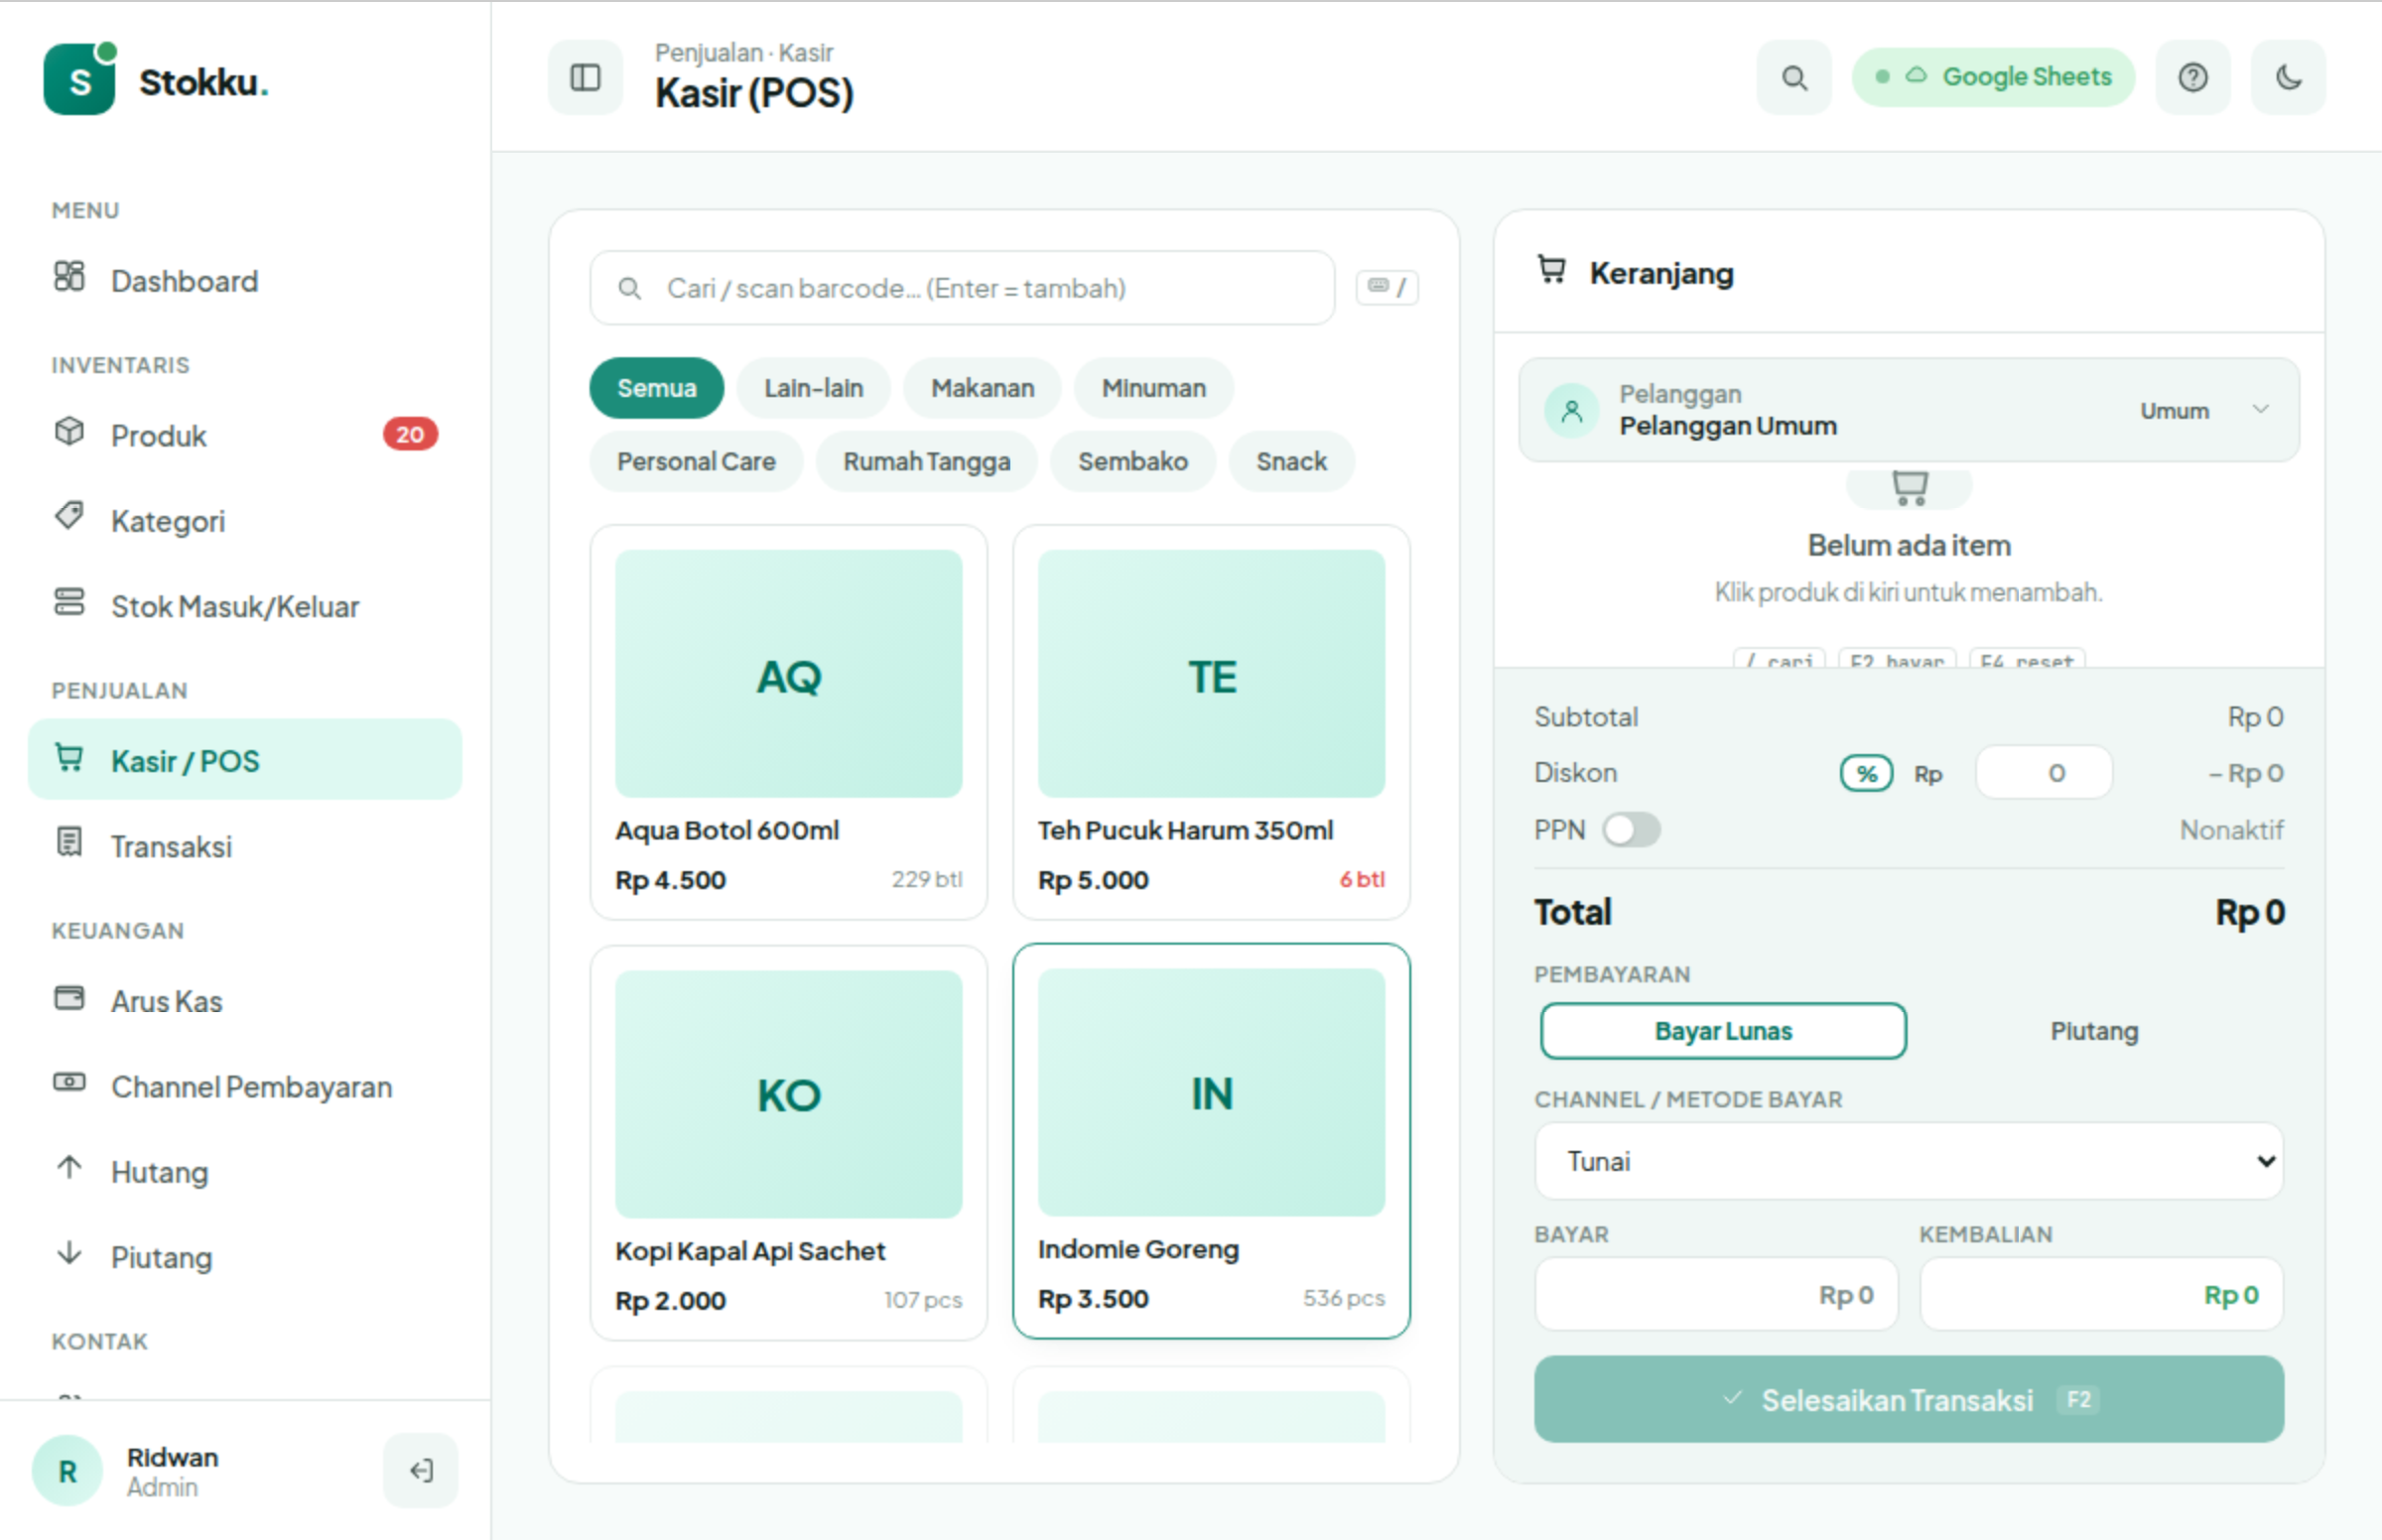Click the keyboard shortcut slash badge
Viewport: 2382px width, 1540px height.
(x=1386, y=288)
